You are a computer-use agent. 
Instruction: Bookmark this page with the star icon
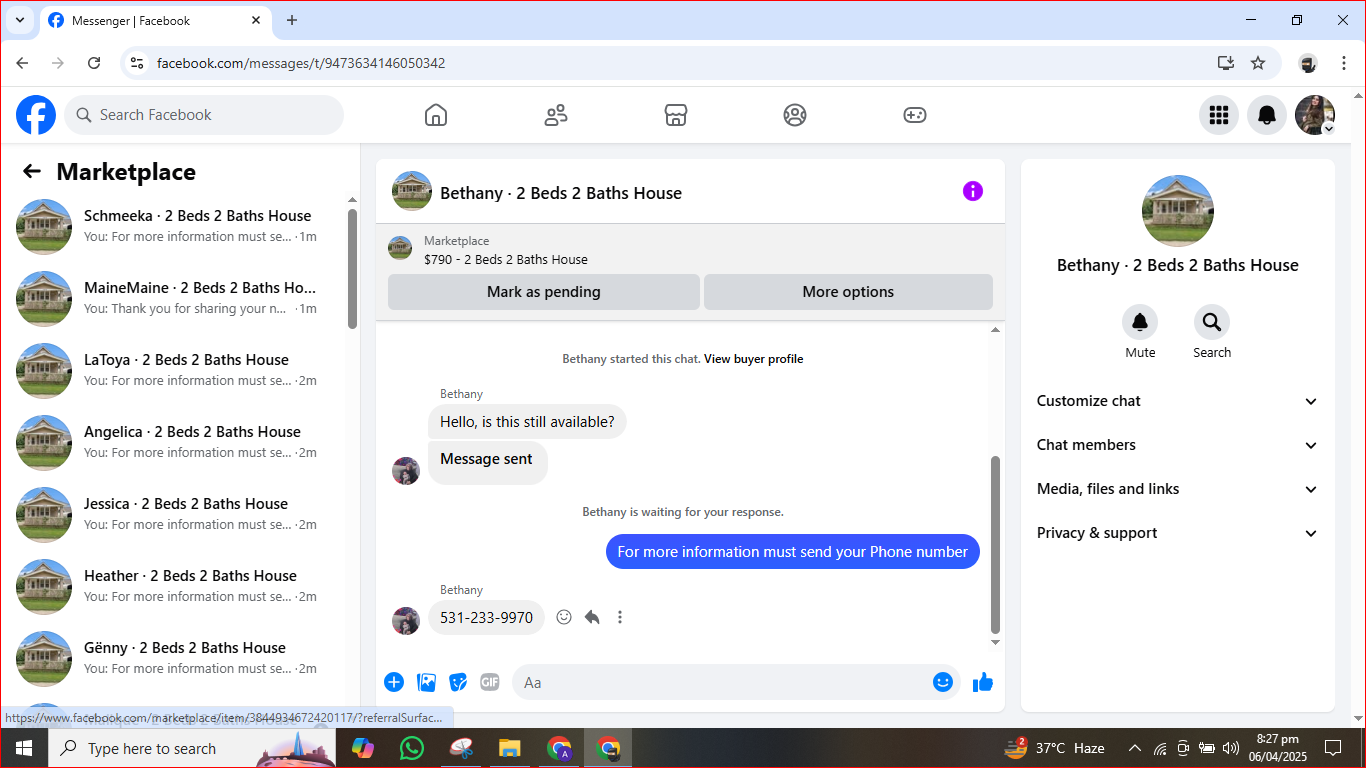pos(1258,63)
